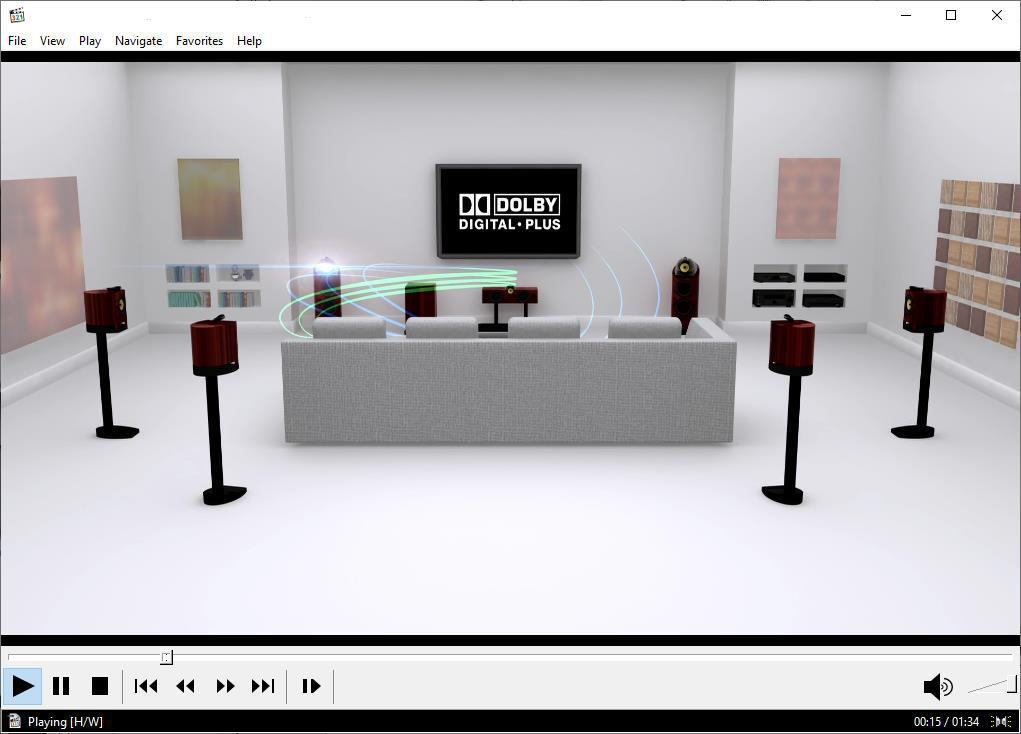1021x734 pixels.
Task: Pause the video playback
Action: click(x=61, y=686)
